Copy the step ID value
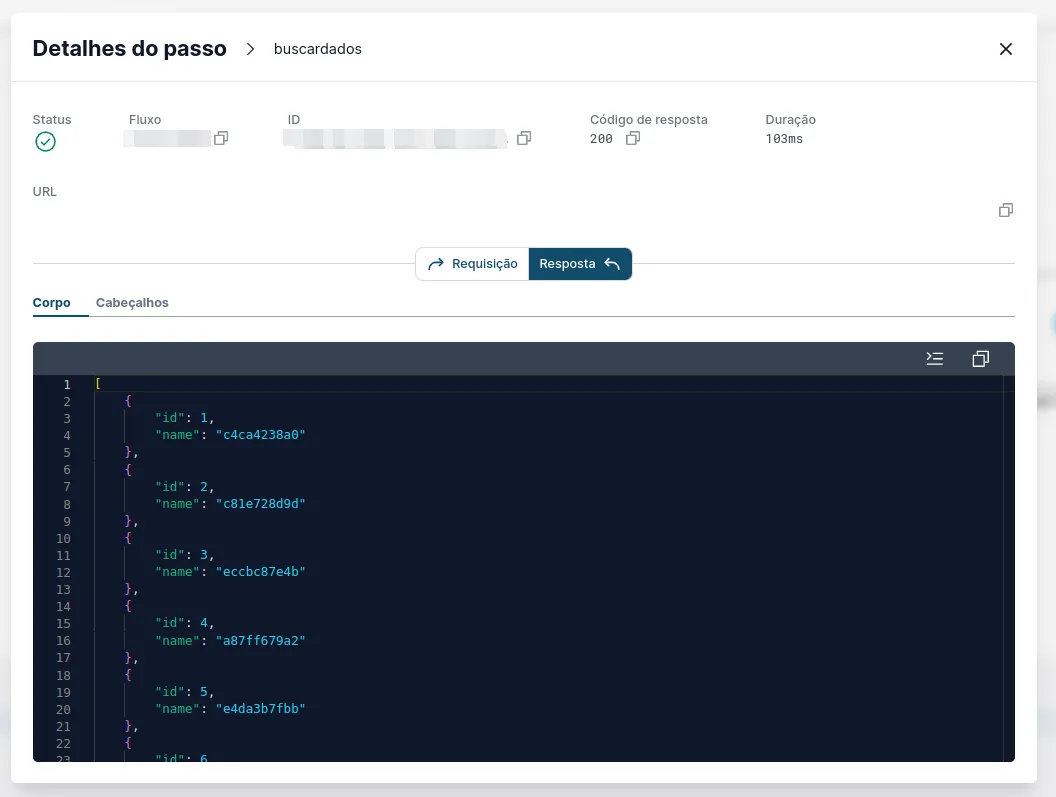Viewport: 1056px width, 797px height. point(524,138)
